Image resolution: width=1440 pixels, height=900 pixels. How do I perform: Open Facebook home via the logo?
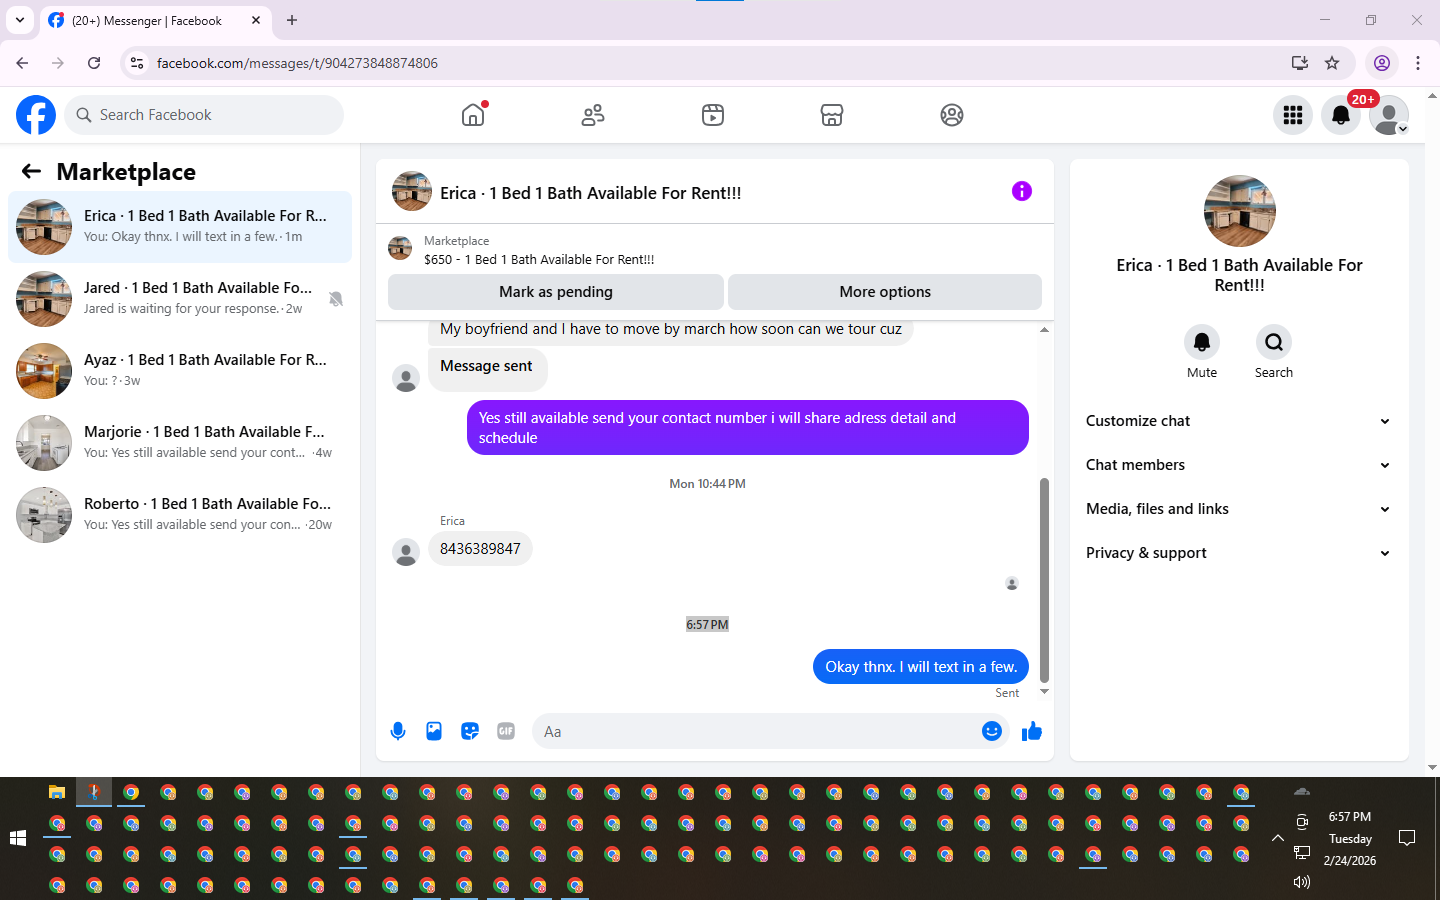pos(36,115)
